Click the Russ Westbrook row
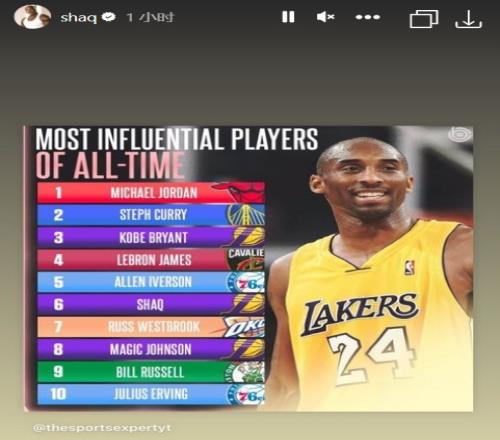The height and width of the screenshot is (440, 500). point(151,327)
